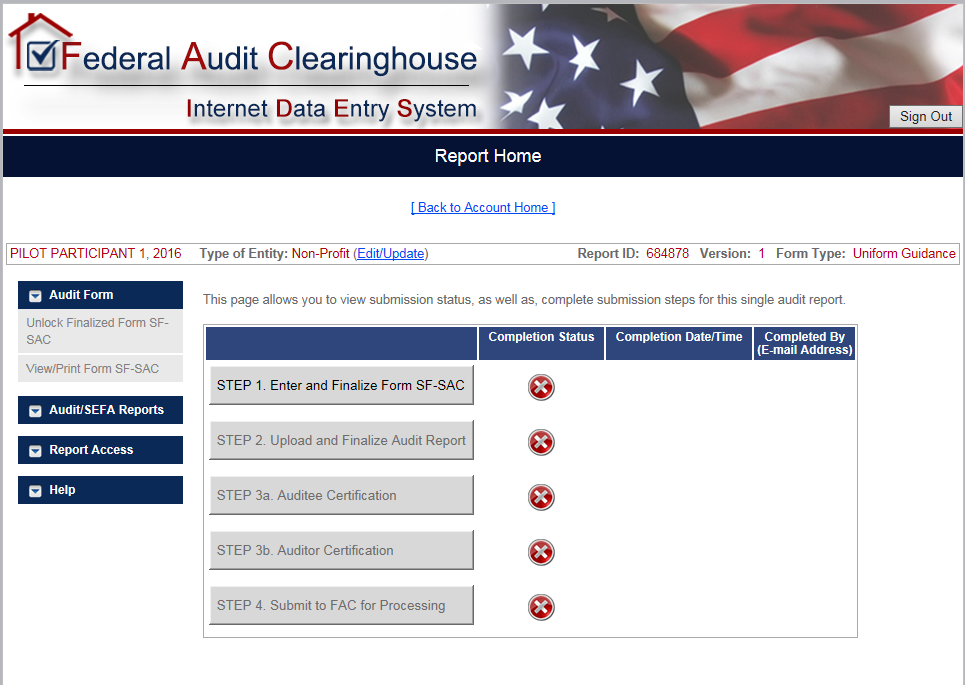The height and width of the screenshot is (685, 965).
Task: Click the Completed By (E-mail Address) header
Action: click(x=804, y=343)
